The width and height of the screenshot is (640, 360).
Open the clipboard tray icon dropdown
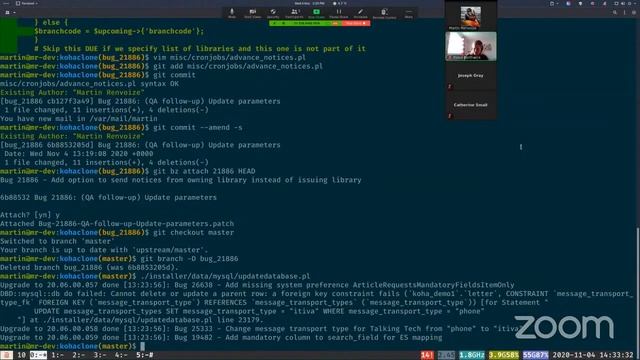point(553,3)
